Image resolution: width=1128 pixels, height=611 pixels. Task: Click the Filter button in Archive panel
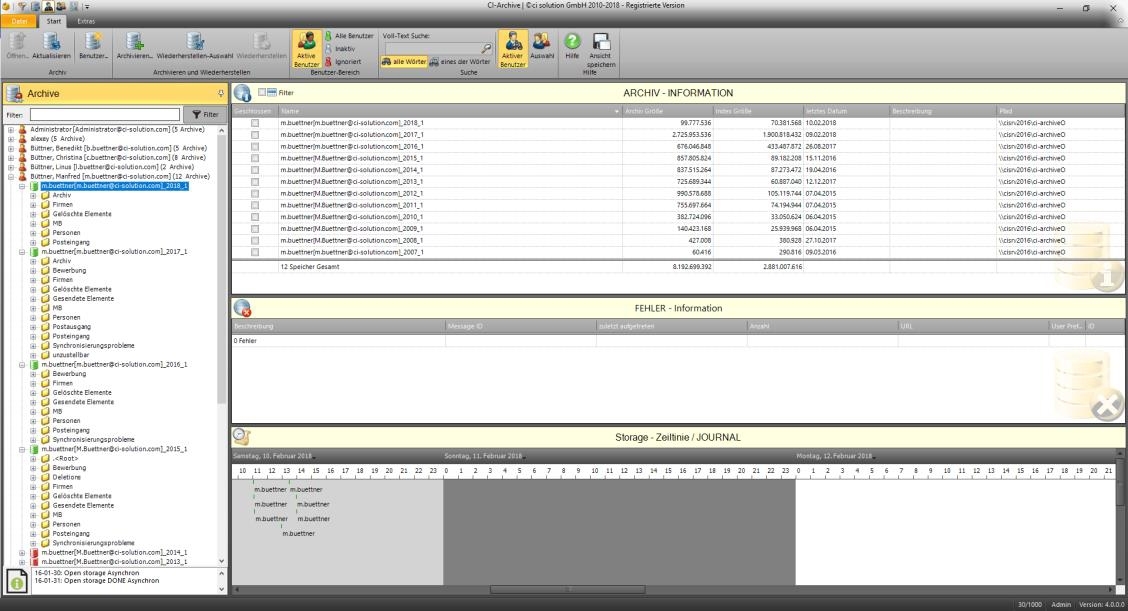pyautogui.click(x=205, y=114)
